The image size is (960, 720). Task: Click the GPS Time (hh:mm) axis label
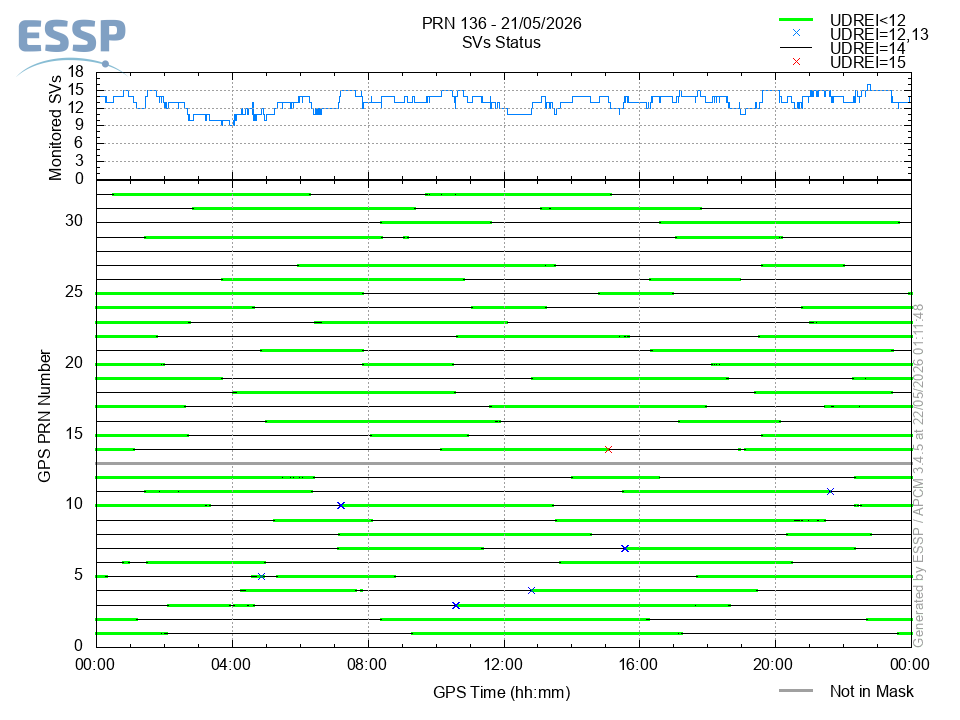(x=501, y=692)
